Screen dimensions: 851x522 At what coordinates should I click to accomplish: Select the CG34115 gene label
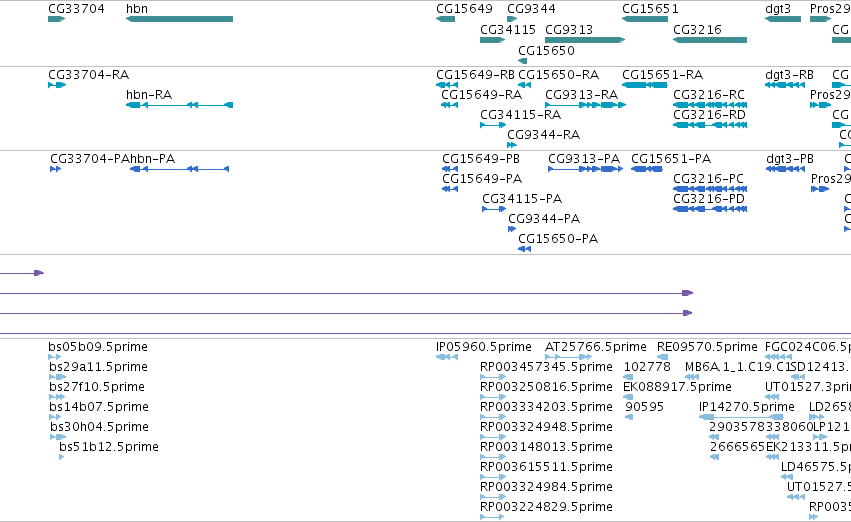[x=508, y=29]
